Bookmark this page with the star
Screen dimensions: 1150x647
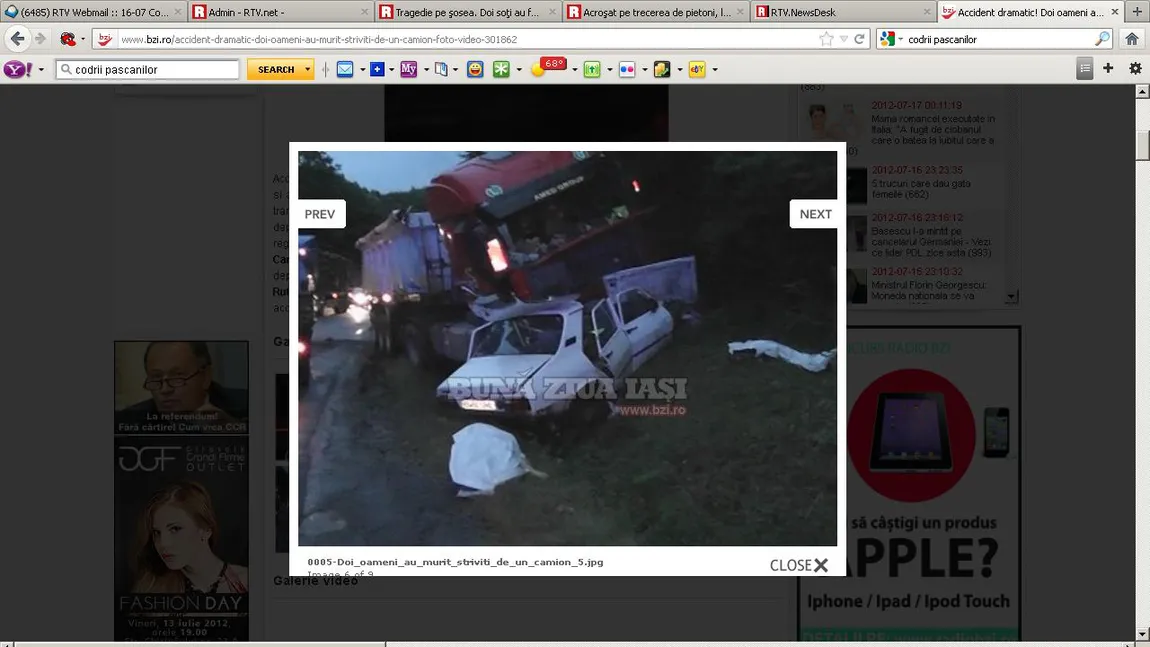[827, 39]
